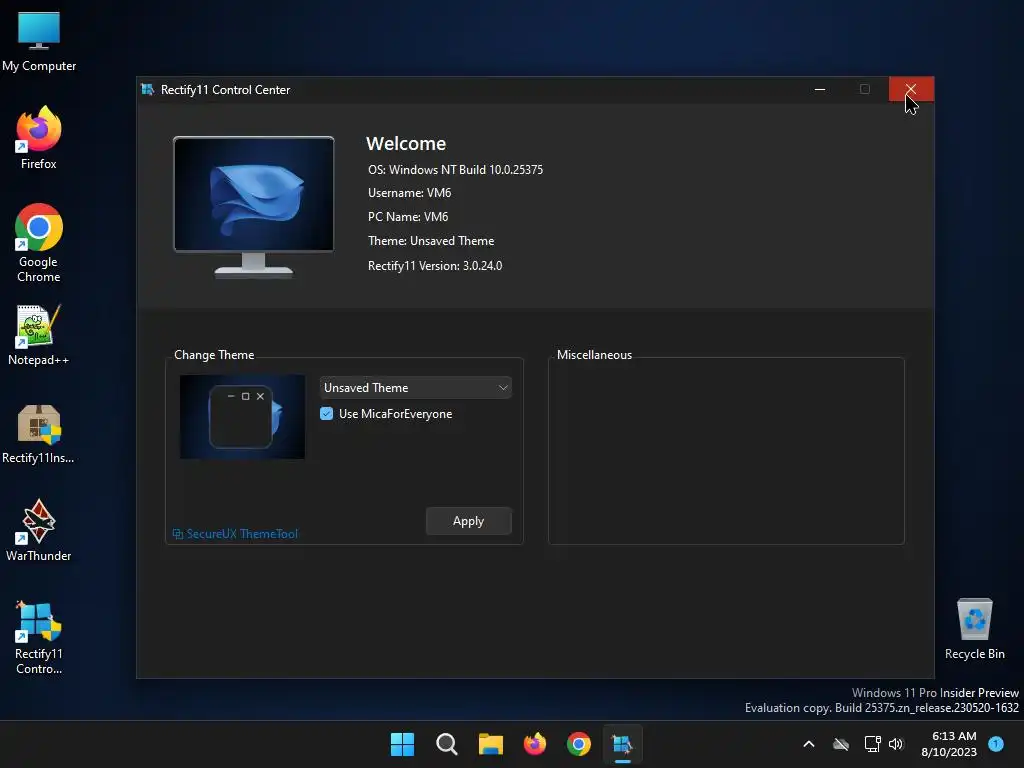This screenshot has width=1024, height=768.
Task: Expand the Unsaved Theme dropdown
Action: click(x=415, y=387)
